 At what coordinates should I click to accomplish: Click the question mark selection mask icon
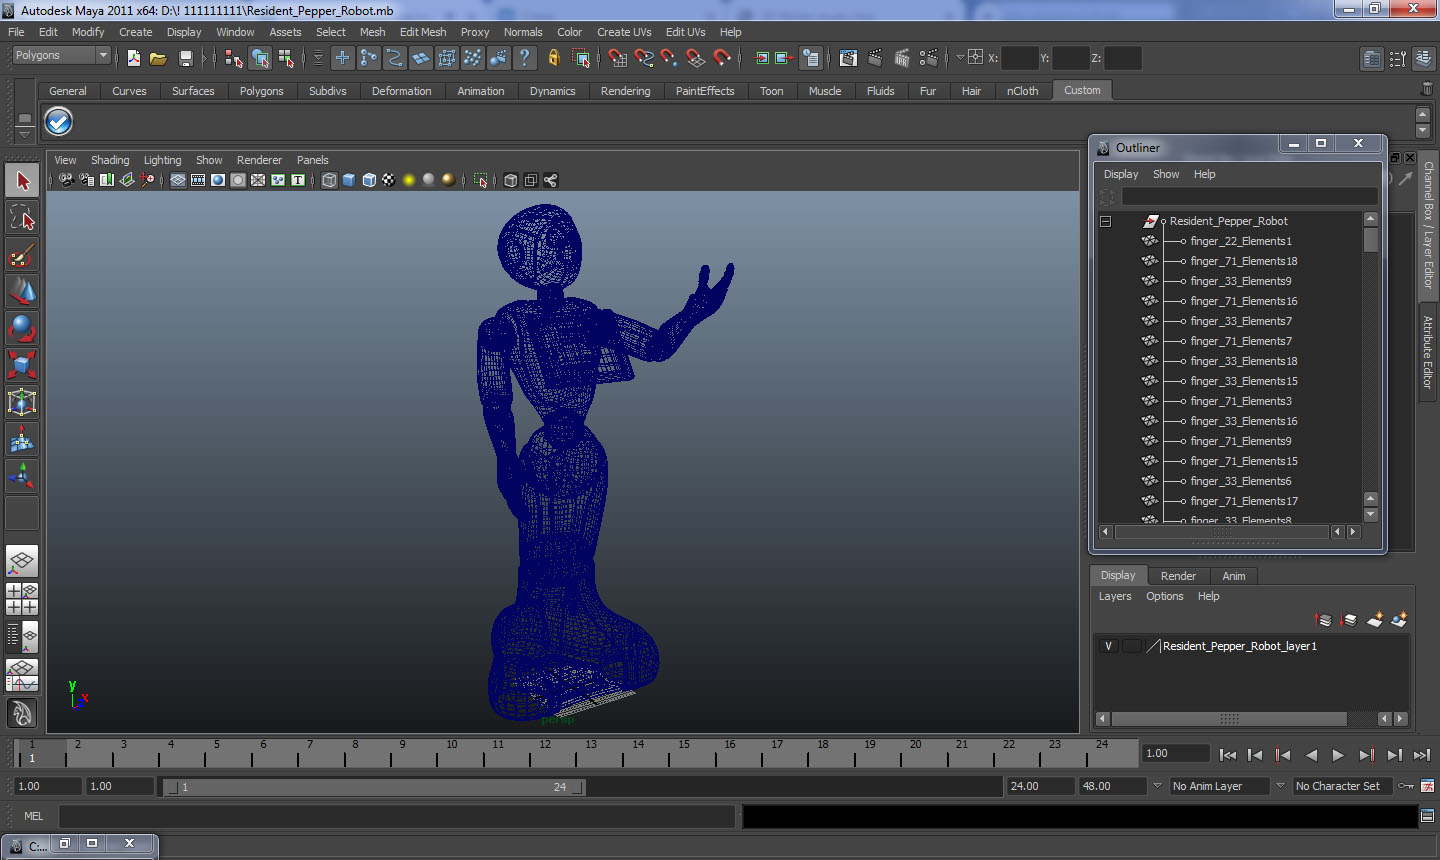coord(524,58)
